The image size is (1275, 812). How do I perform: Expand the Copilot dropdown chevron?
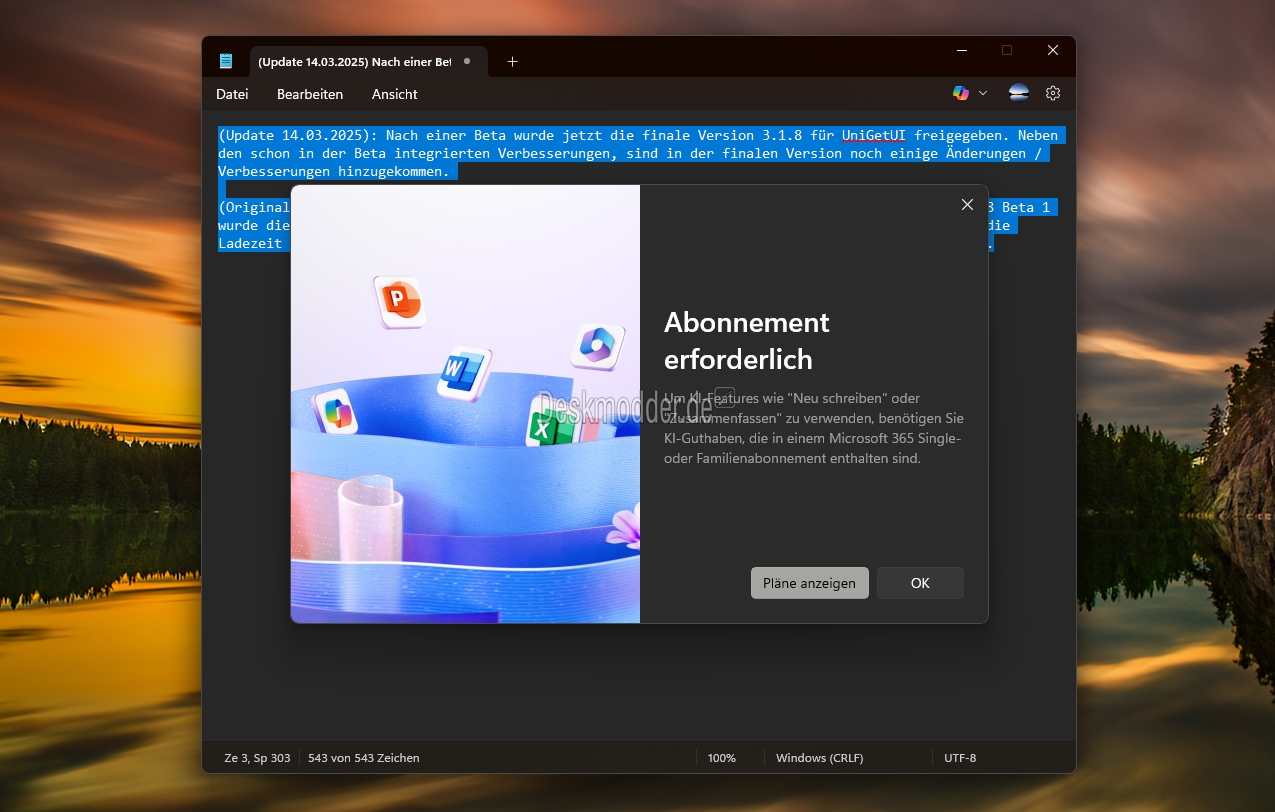click(x=983, y=93)
